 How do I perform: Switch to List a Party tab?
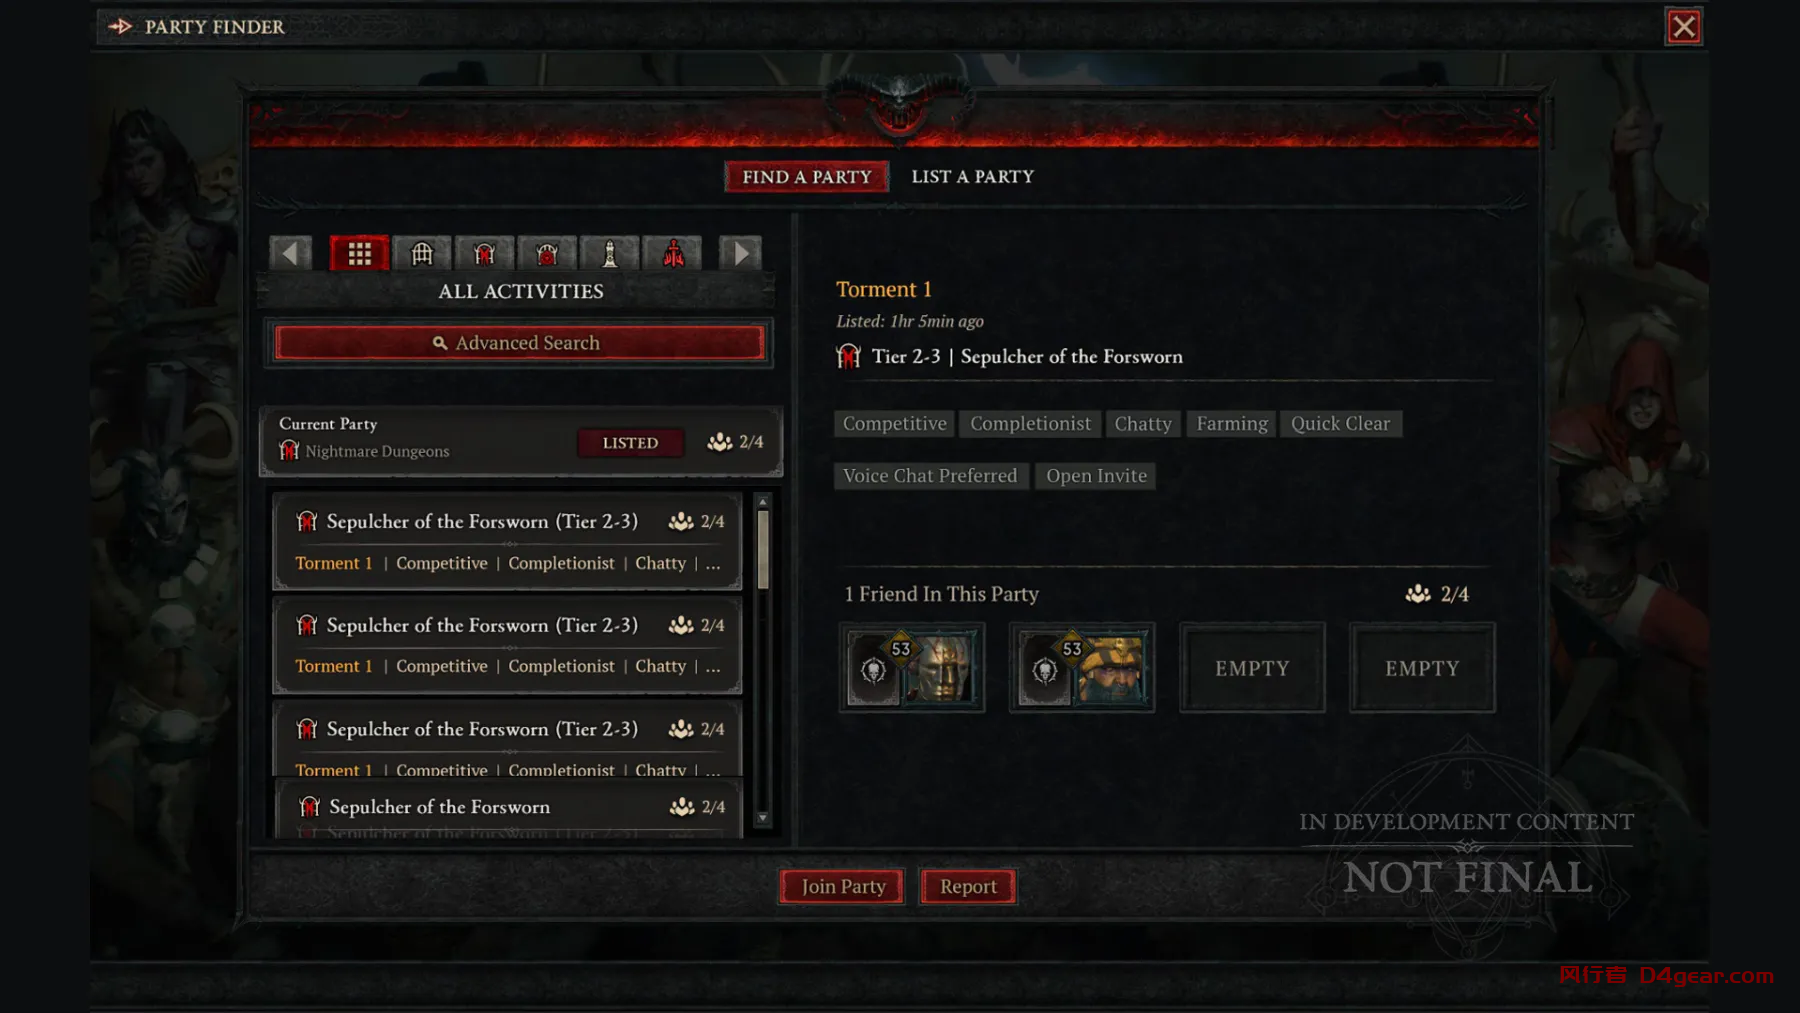click(x=972, y=177)
